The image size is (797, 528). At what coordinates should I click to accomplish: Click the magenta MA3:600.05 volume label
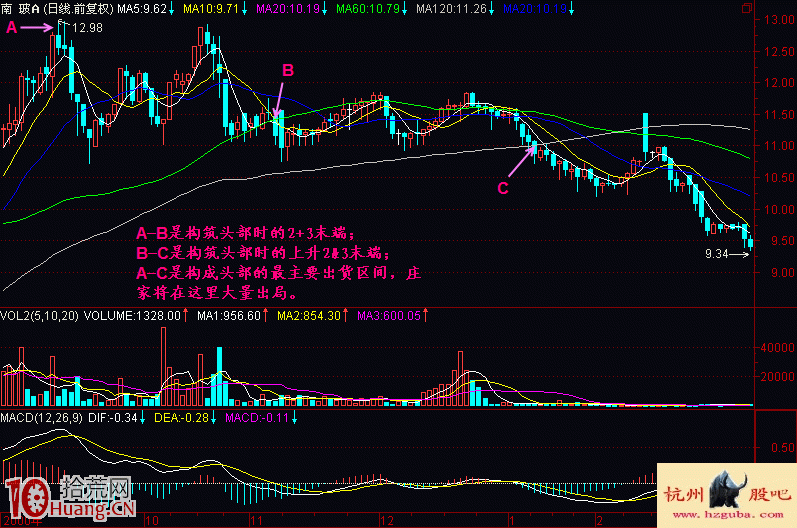(x=389, y=316)
